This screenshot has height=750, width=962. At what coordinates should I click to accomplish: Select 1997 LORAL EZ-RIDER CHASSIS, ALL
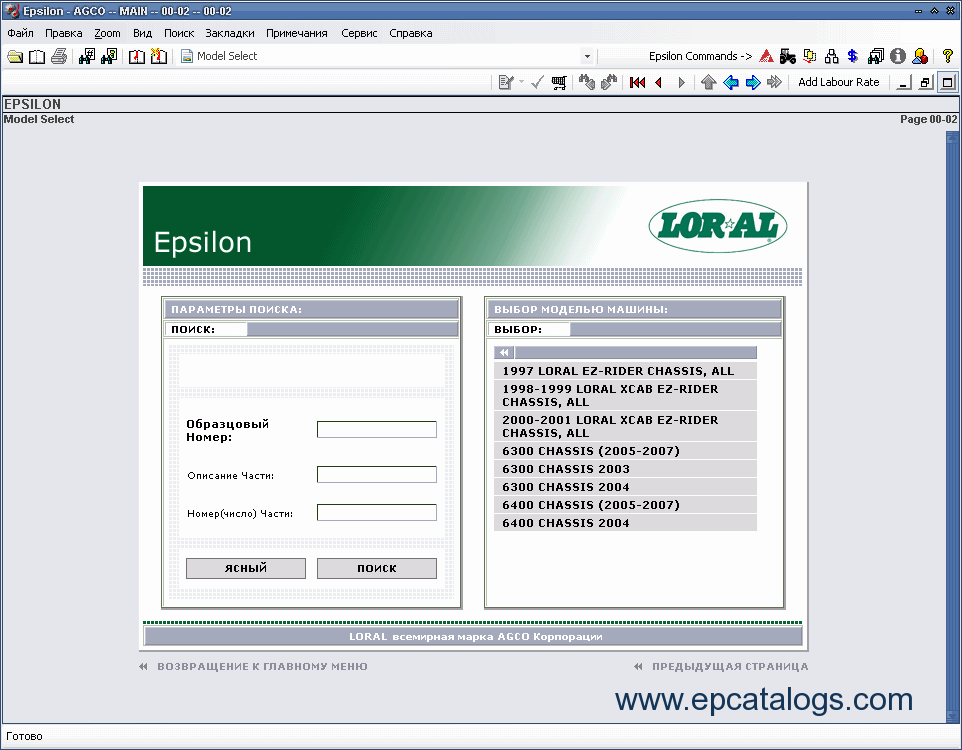coord(625,371)
